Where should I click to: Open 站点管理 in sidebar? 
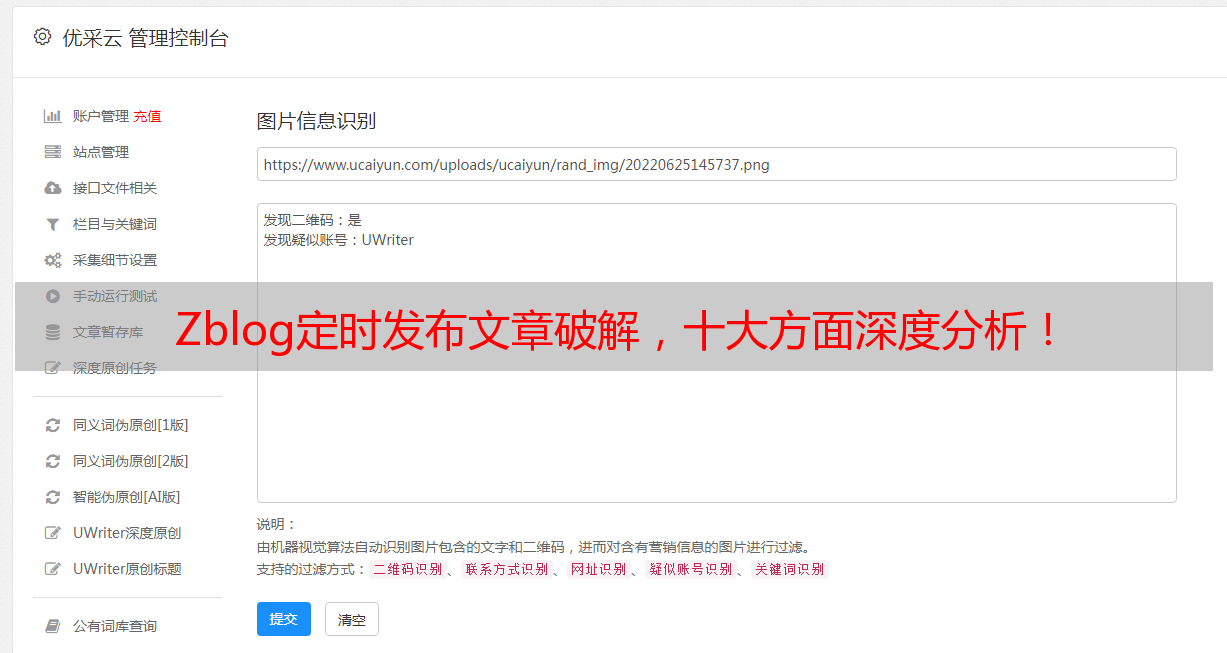click(x=101, y=152)
